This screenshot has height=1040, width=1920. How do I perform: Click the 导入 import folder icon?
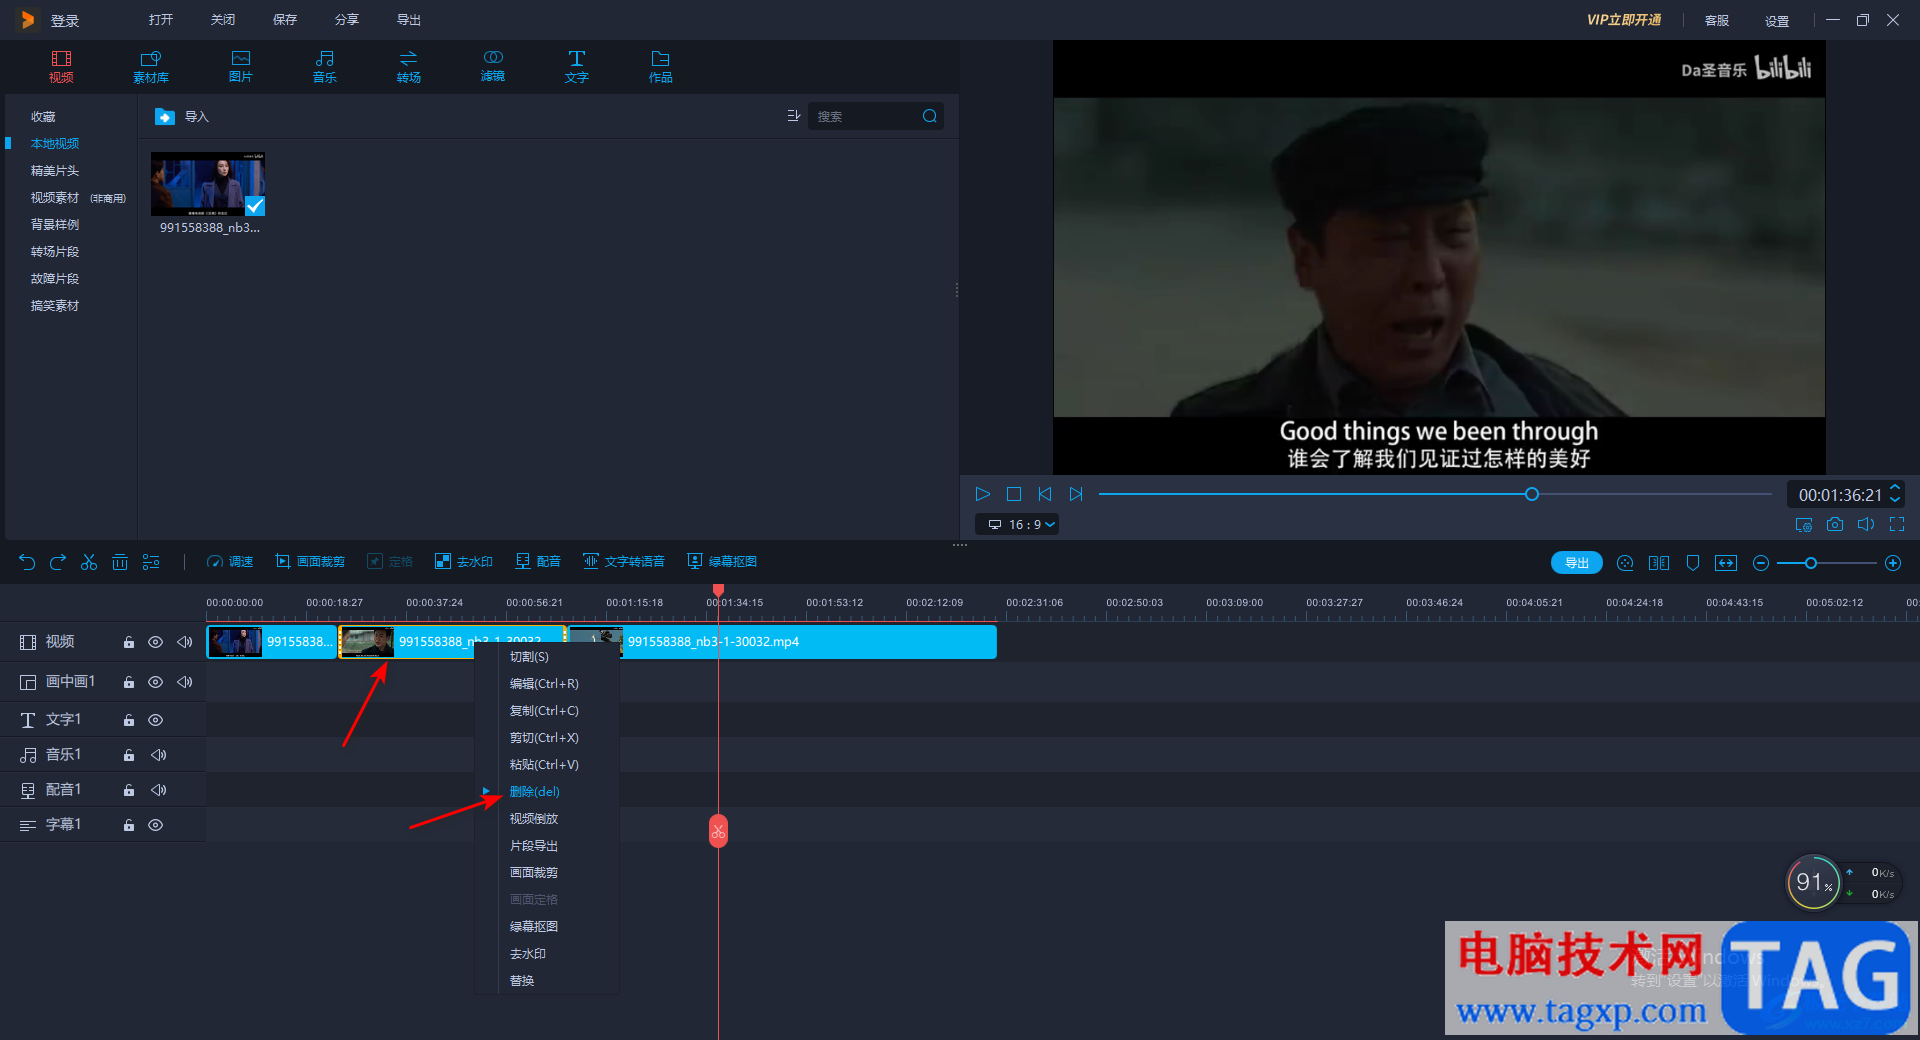point(165,117)
